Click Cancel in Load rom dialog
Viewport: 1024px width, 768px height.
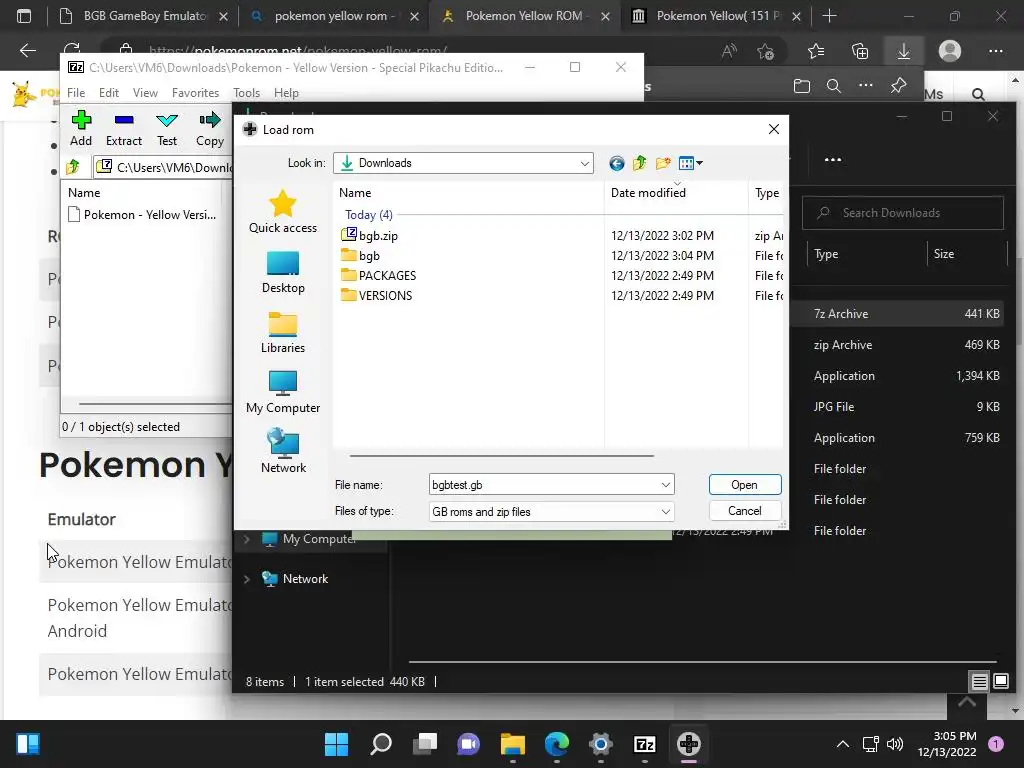(744, 511)
